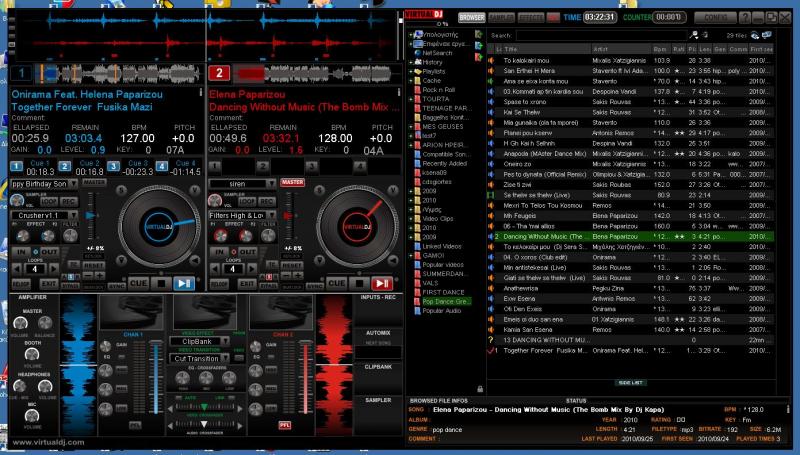Sync deck 1 tempo with SYNC button
The width and height of the screenshot is (800, 455).
(x=117, y=286)
